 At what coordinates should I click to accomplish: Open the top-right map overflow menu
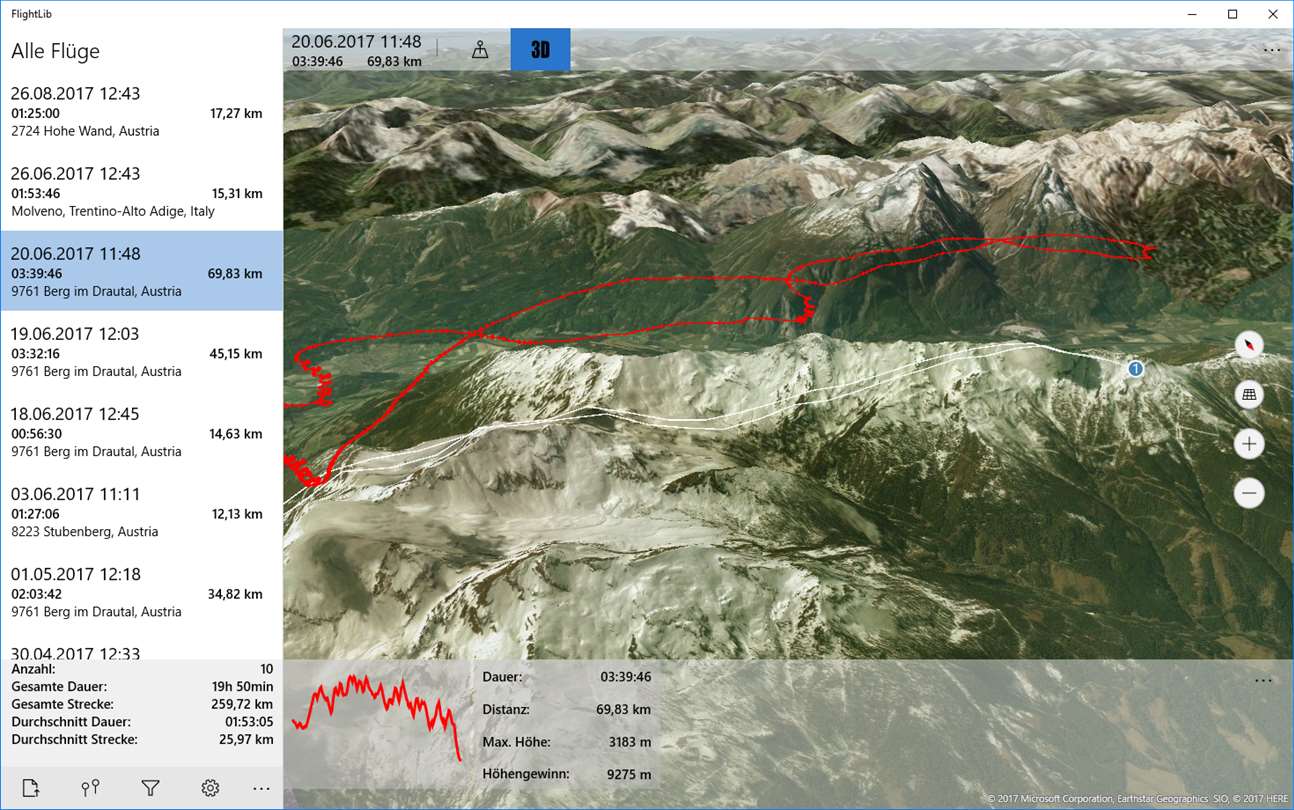pyautogui.click(x=1271, y=49)
